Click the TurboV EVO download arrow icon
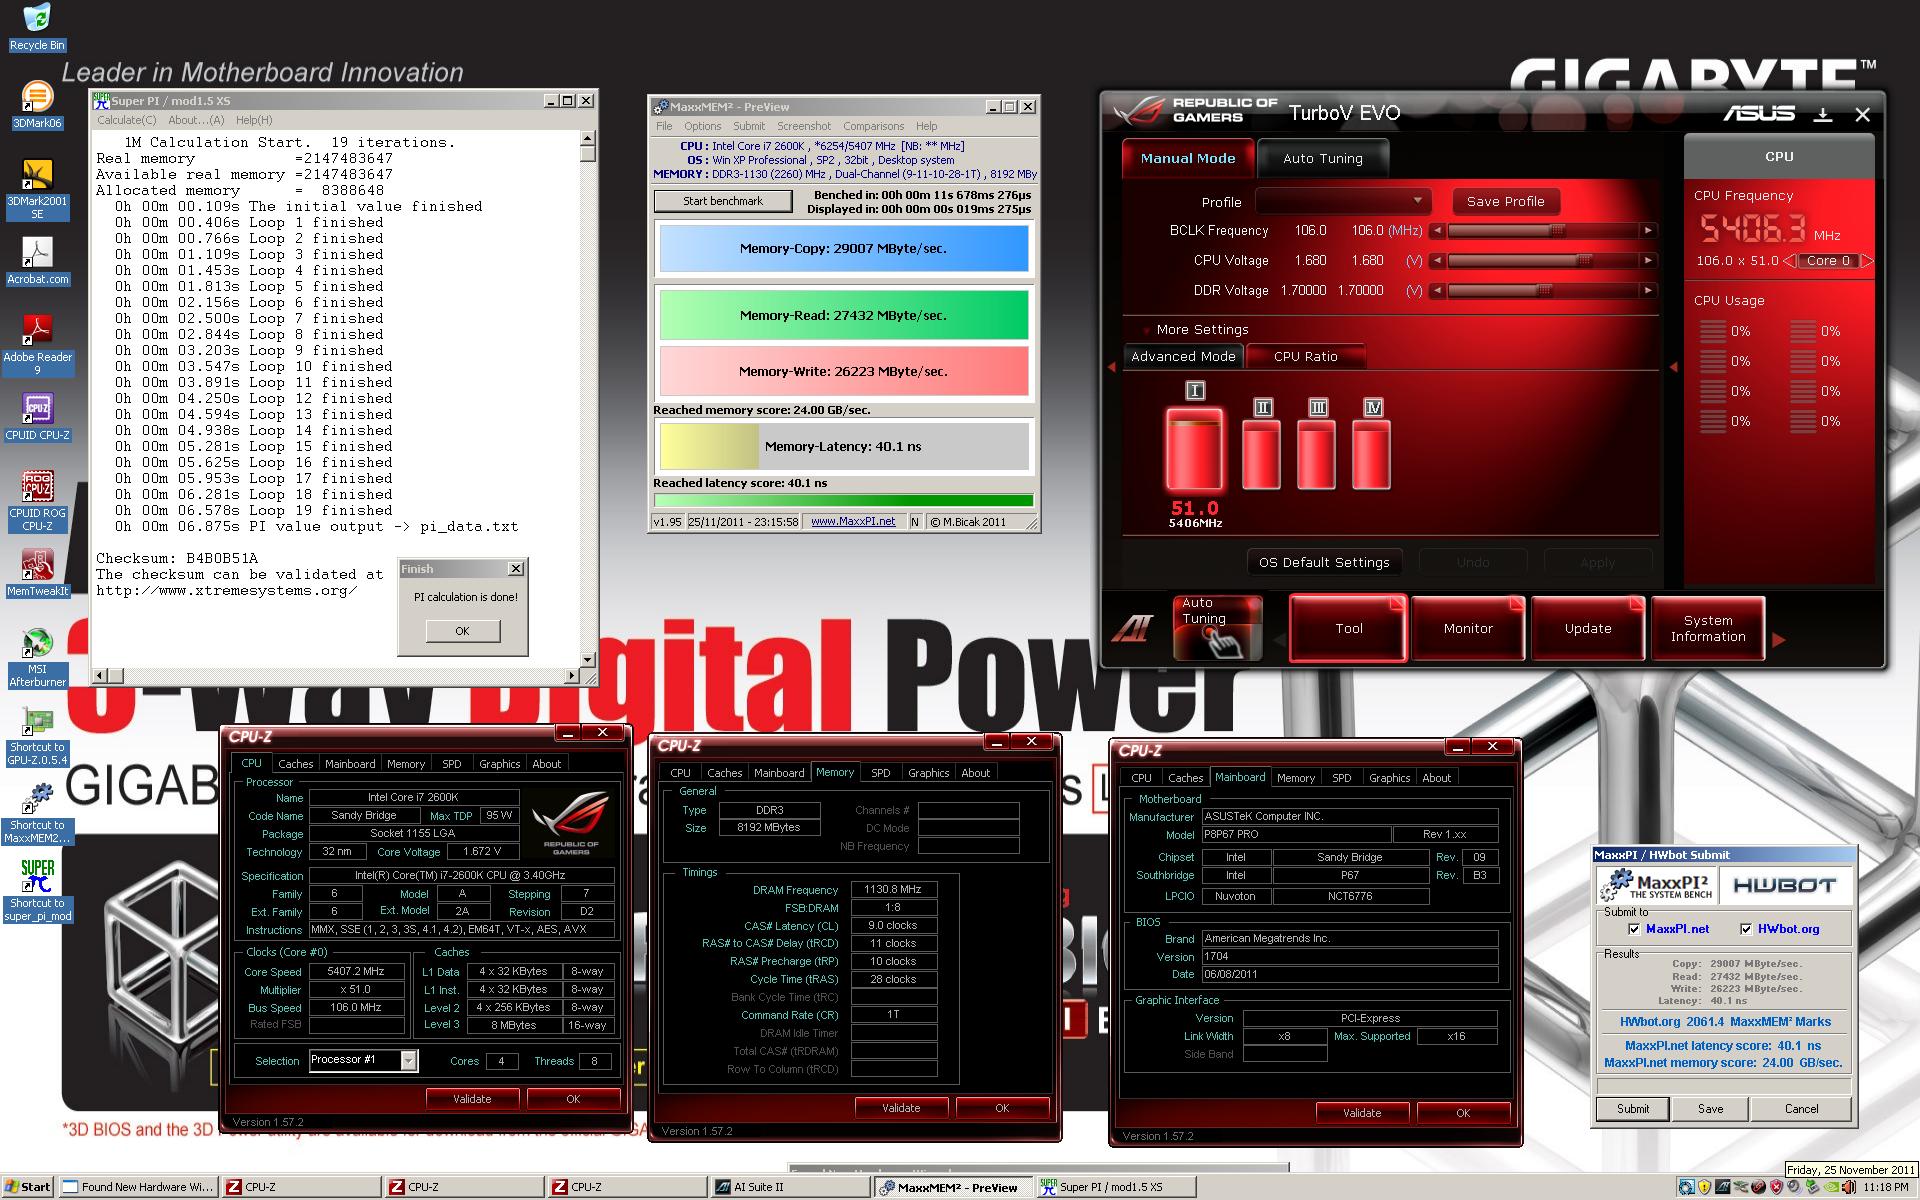 pyautogui.click(x=1823, y=115)
